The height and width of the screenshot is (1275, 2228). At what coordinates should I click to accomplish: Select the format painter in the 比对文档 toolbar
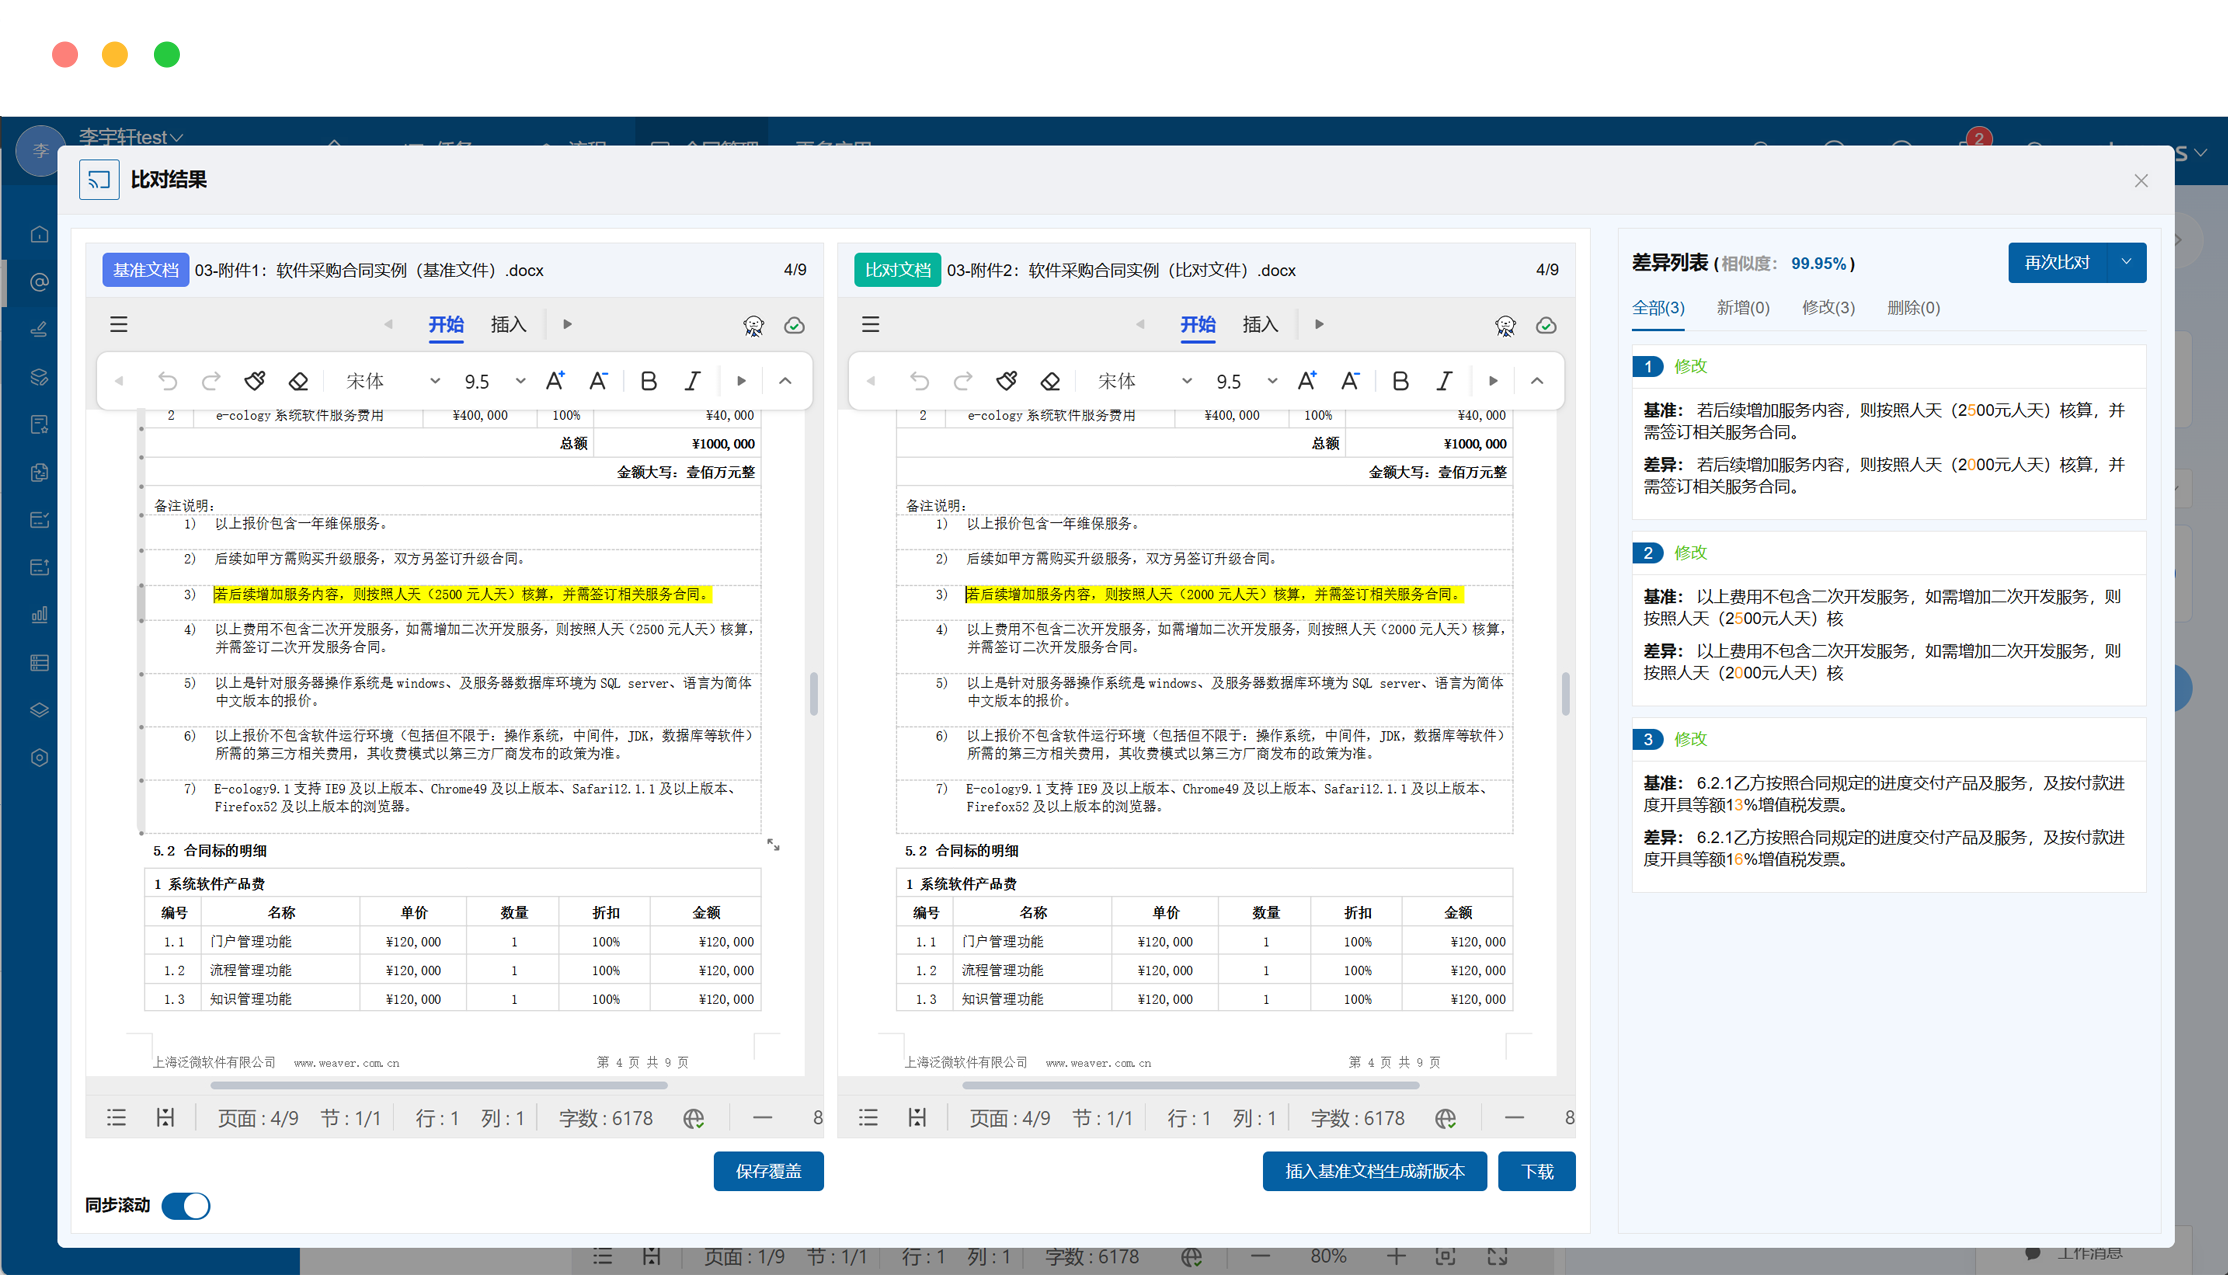tap(1007, 381)
